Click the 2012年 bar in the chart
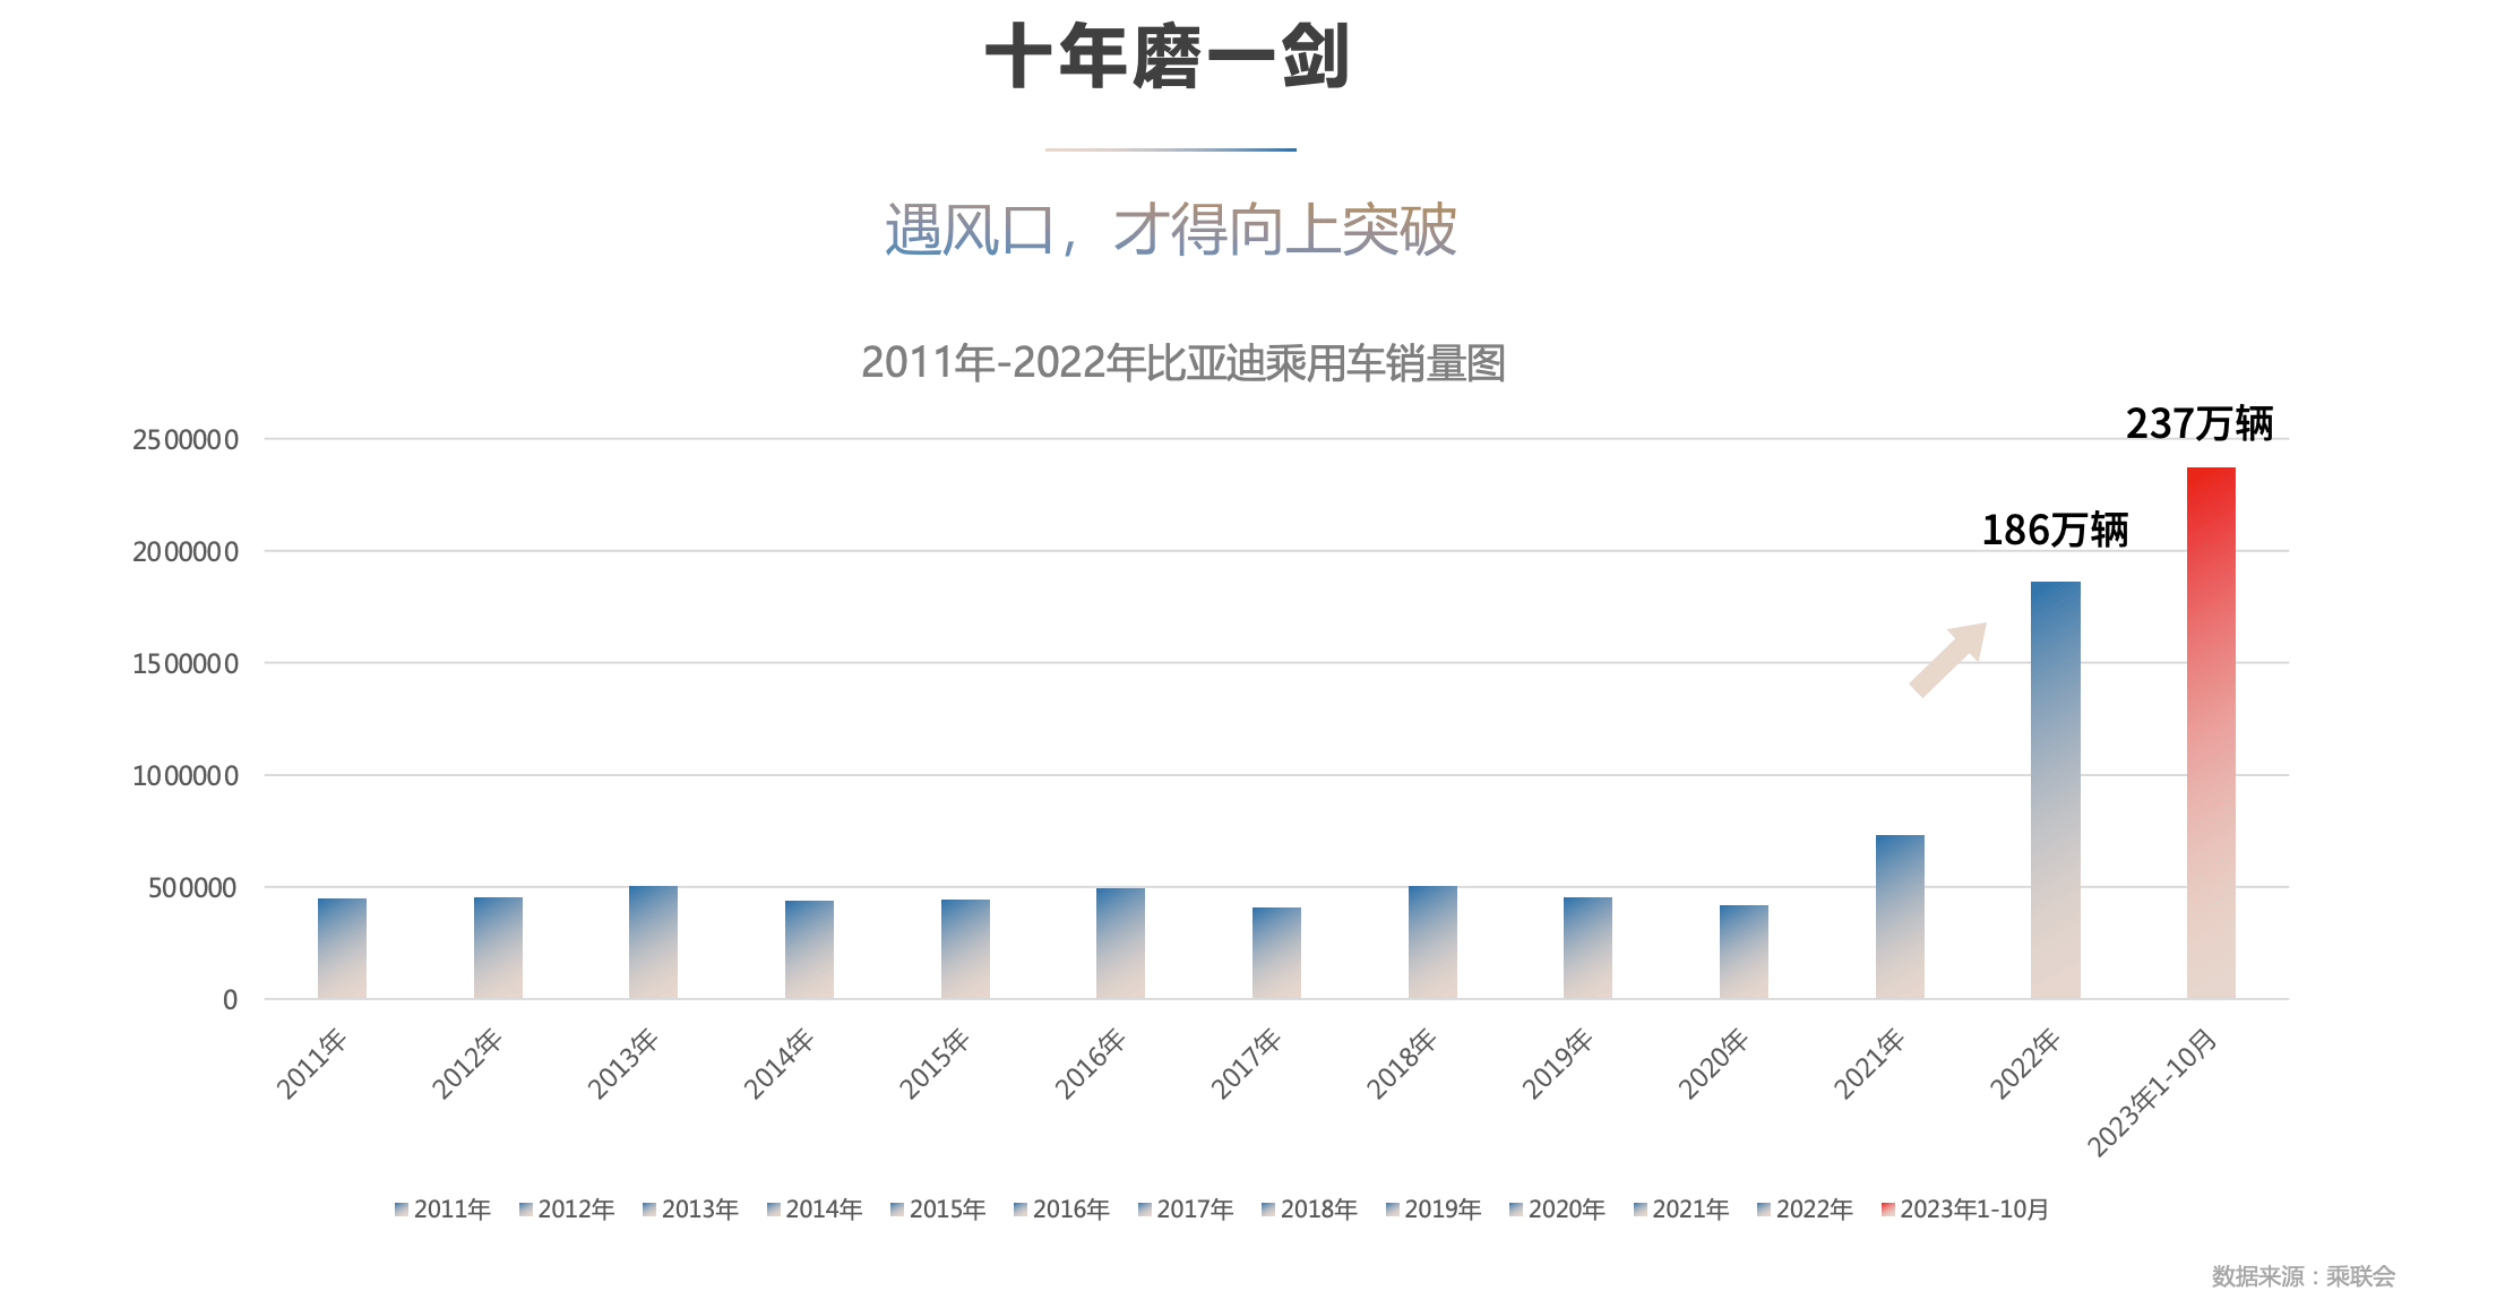This screenshot has width=2506, height=1298. 498,948
